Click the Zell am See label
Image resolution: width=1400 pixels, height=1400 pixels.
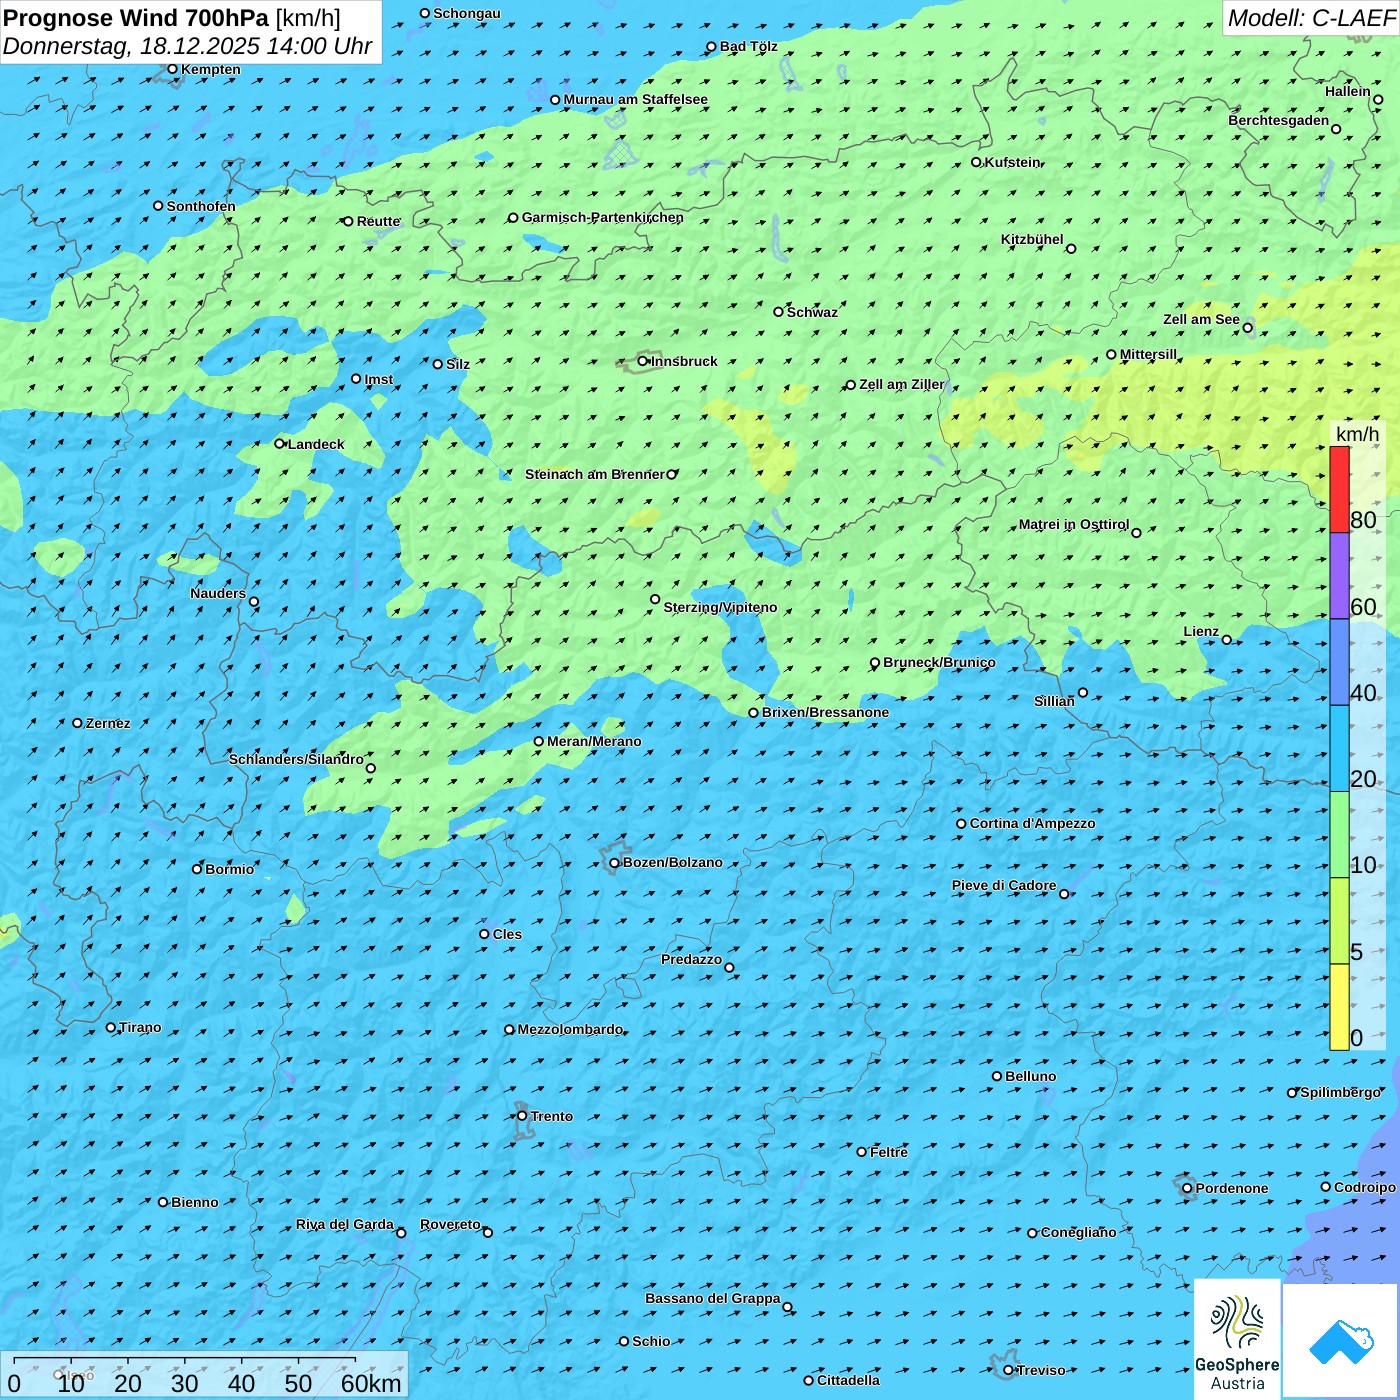pyautogui.click(x=1201, y=319)
